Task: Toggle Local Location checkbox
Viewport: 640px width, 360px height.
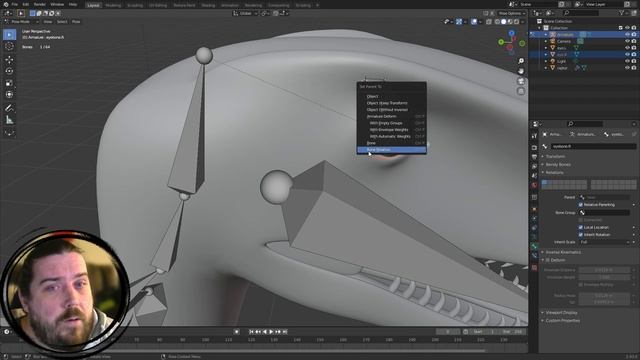Action: [x=581, y=227]
